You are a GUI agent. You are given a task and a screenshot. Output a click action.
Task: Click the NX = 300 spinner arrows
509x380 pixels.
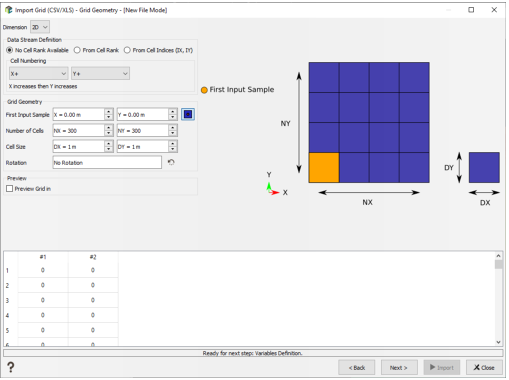pyautogui.click(x=108, y=131)
